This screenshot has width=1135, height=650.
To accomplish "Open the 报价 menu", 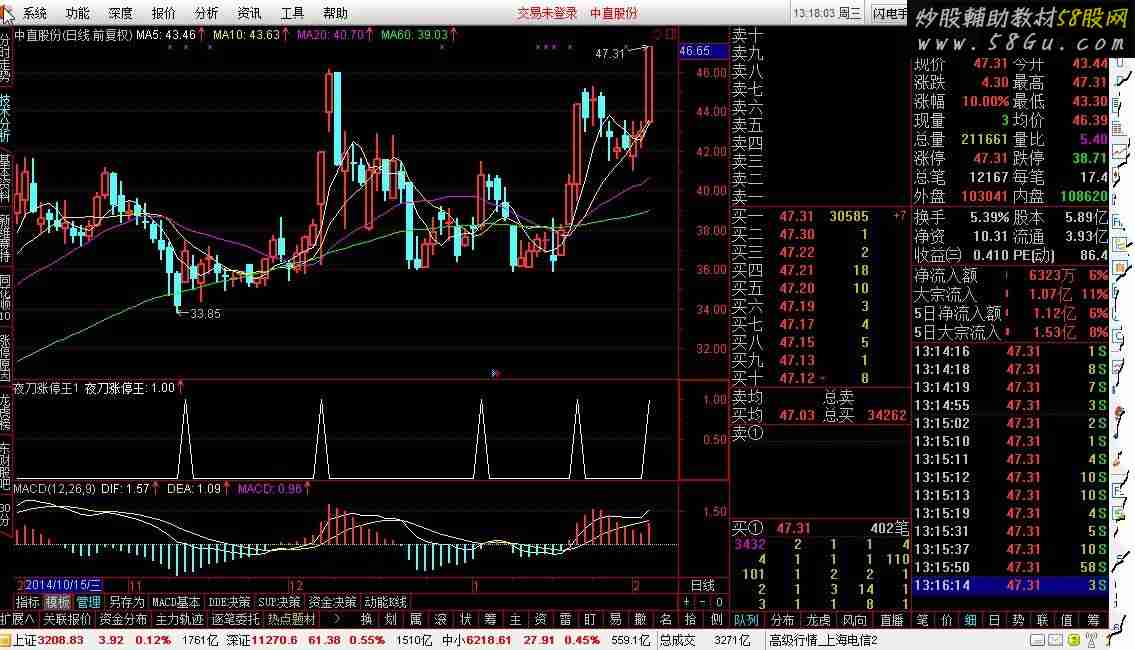I will [x=164, y=13].
